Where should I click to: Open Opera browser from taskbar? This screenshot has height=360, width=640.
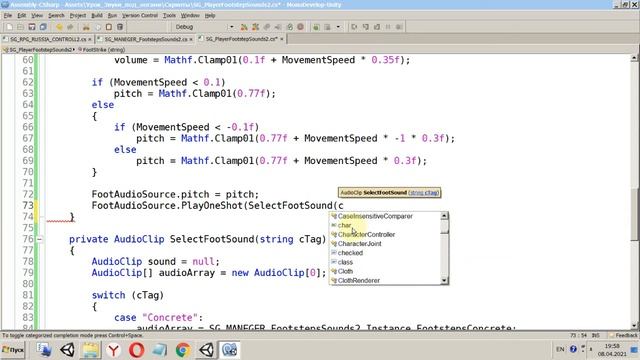(136, 350)
